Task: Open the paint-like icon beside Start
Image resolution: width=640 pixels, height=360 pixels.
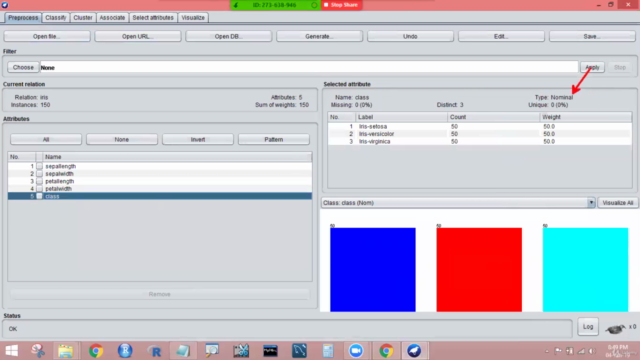Action: coord(38,351)
